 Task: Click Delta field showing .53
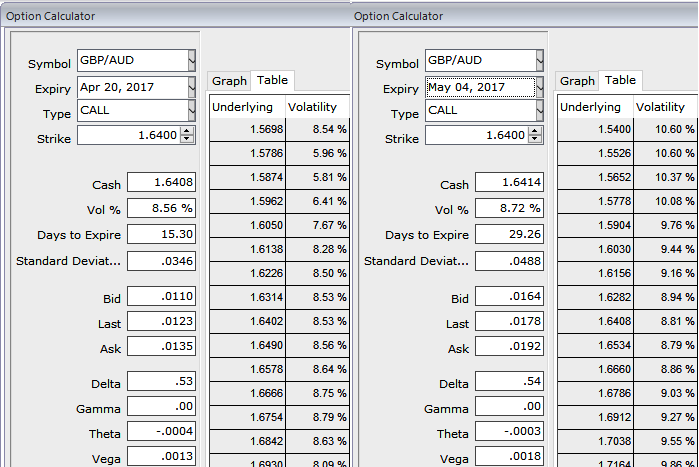coord(161,381)
